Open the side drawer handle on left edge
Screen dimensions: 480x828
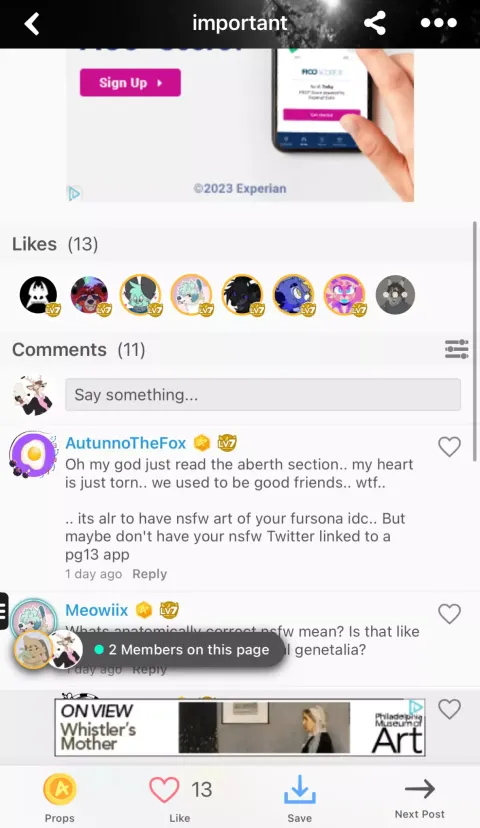4,611
